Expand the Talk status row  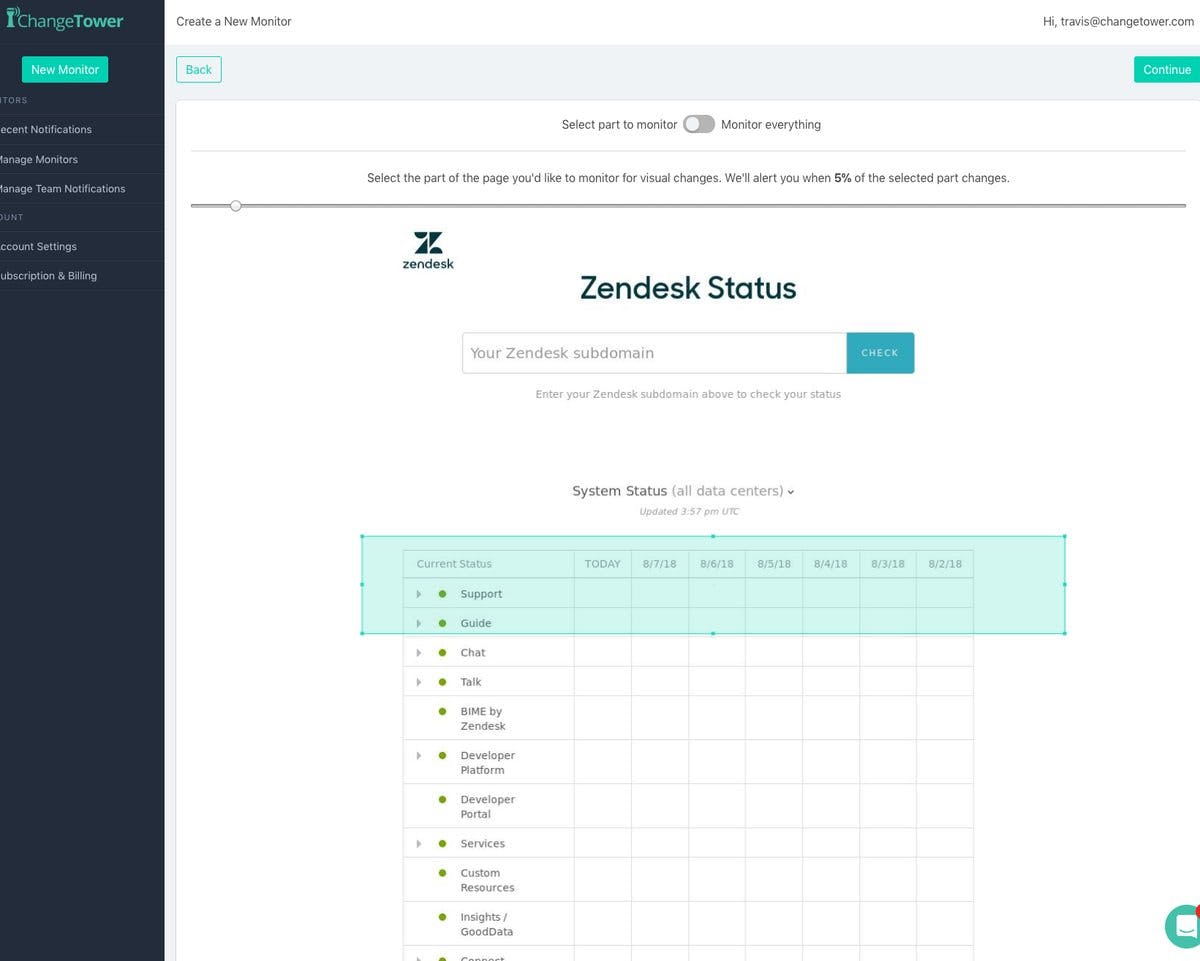(419, 682)
